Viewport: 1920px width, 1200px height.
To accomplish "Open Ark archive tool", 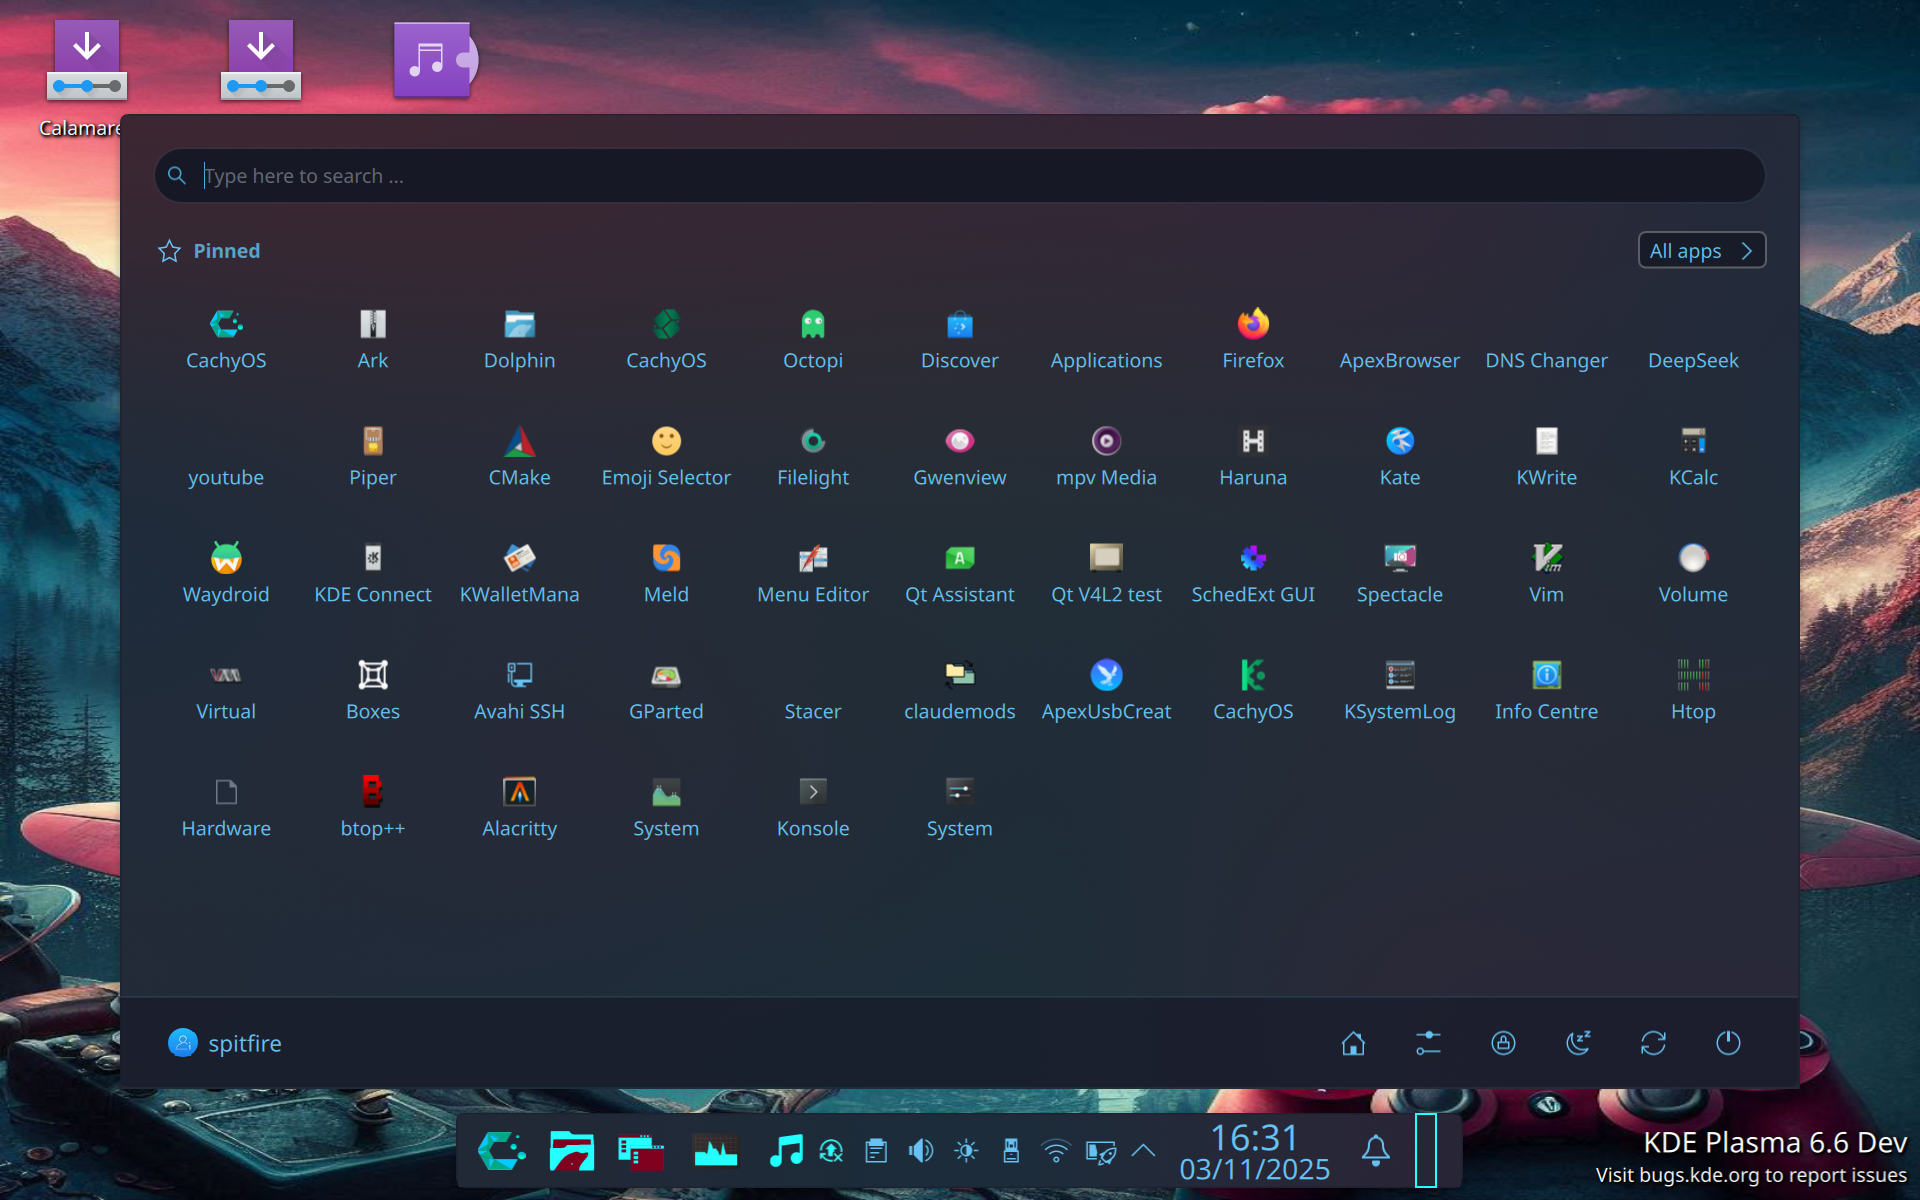I will 373,340.
